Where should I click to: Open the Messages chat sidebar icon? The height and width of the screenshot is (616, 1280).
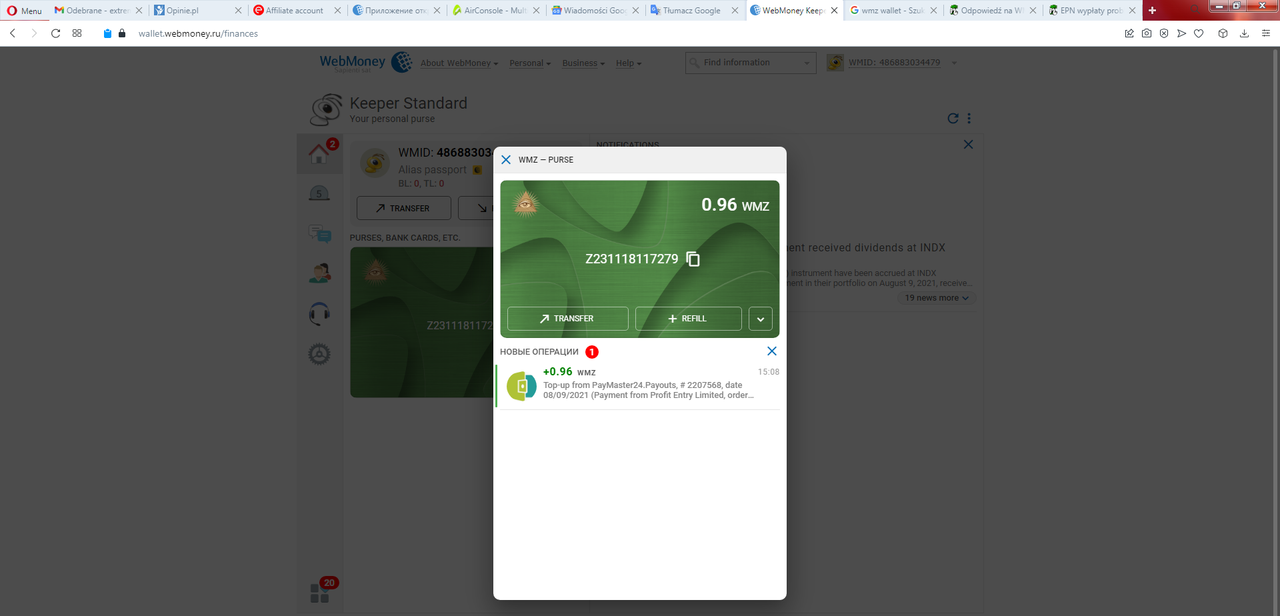319,235
